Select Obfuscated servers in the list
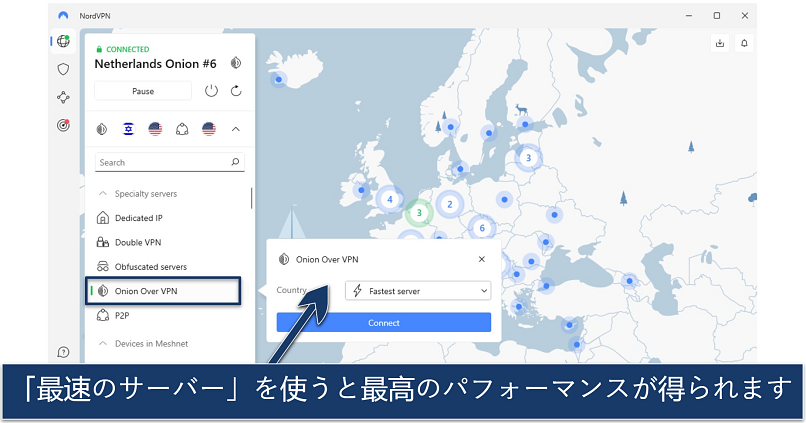The image size is (806, 423). click(x=150, y=267)
